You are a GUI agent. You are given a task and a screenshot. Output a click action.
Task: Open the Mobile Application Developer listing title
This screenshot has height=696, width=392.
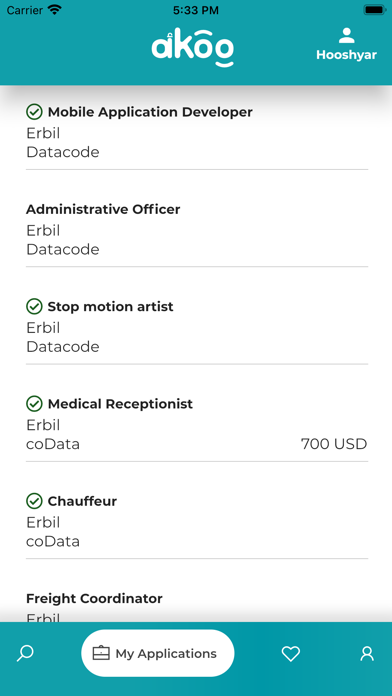[150, 112]
